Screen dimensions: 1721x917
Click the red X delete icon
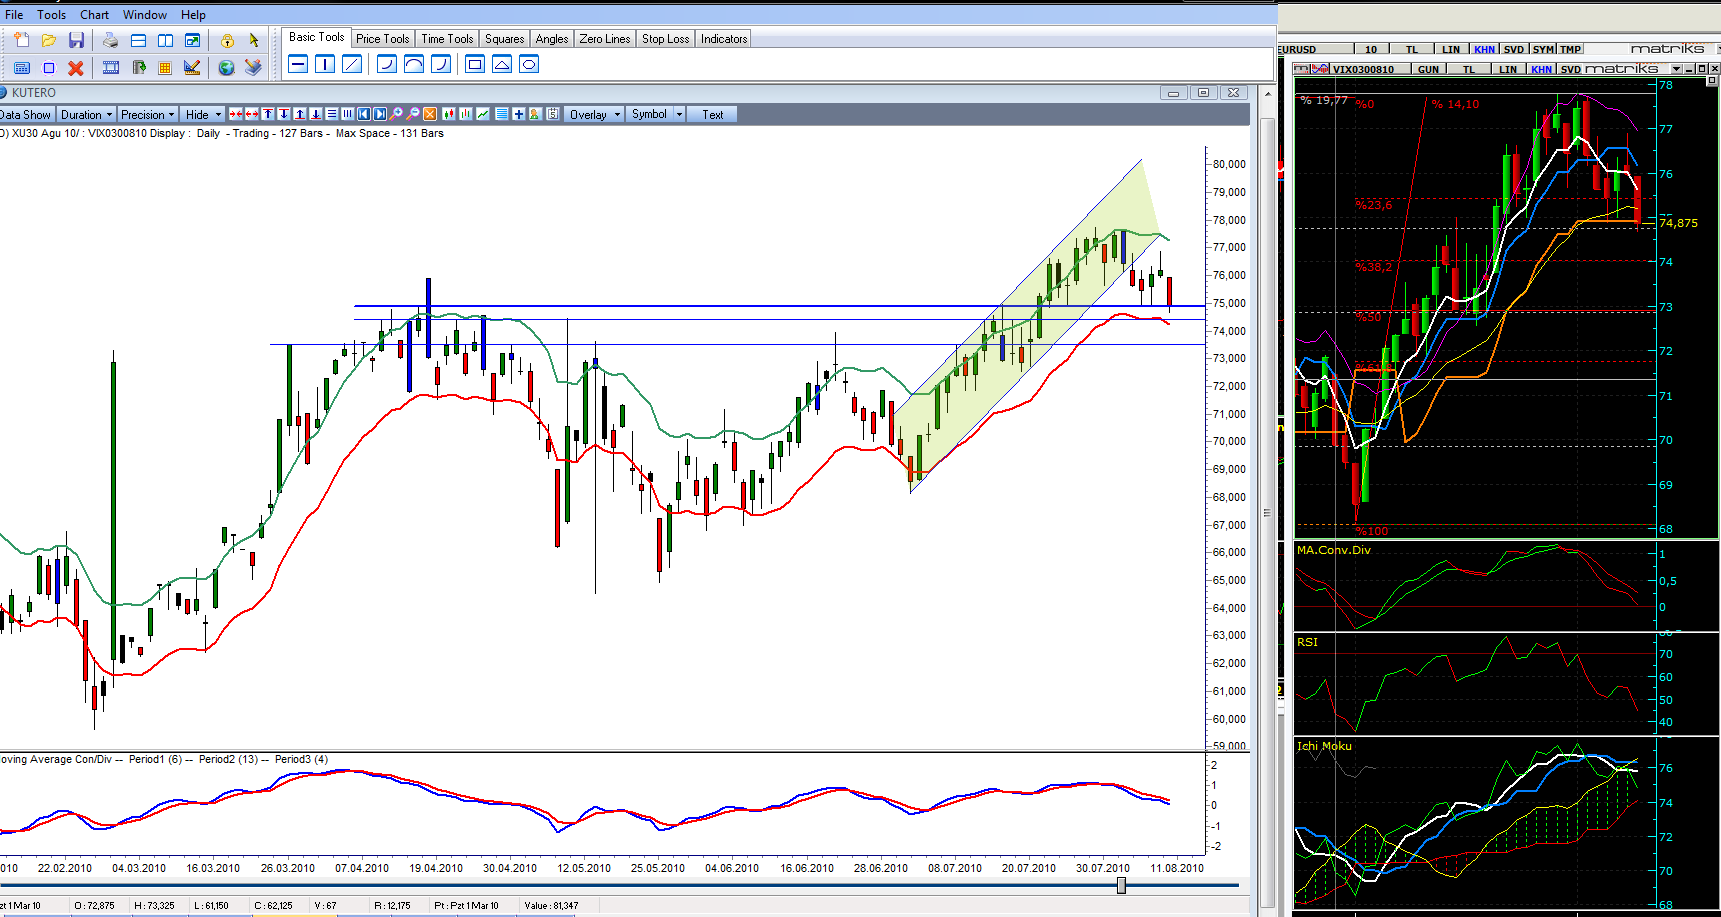pyautogui.click(x=76, y=68)
